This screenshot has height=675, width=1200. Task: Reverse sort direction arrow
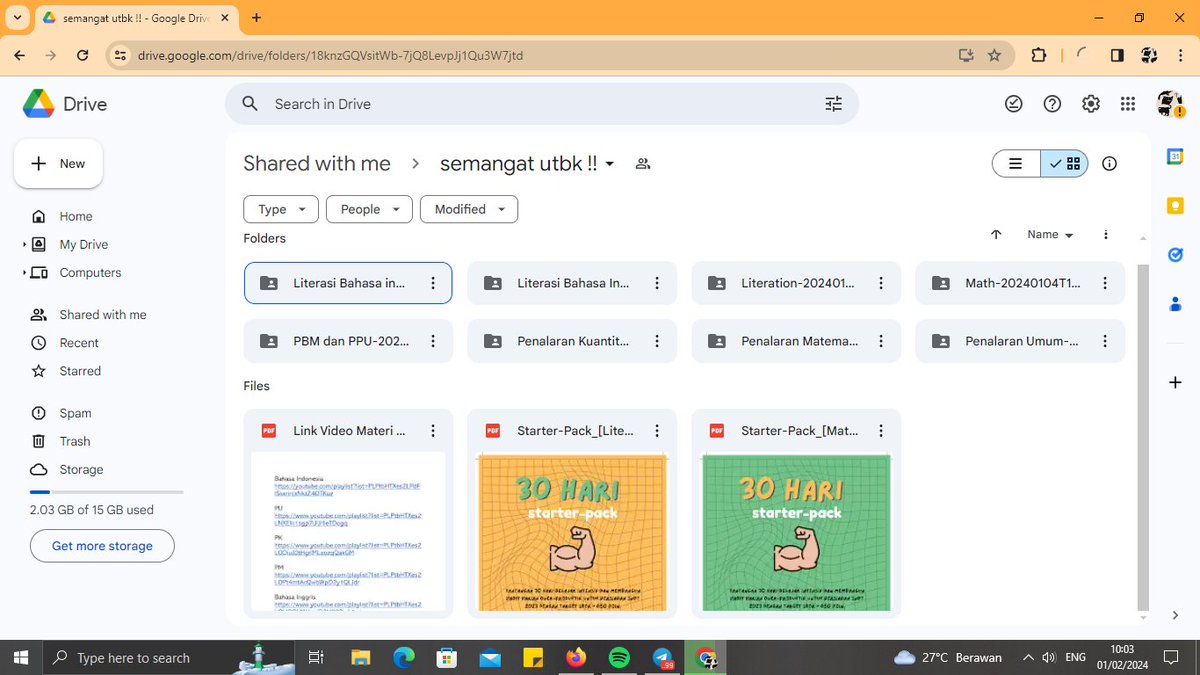pyautogui.click(x=996, y=234)
